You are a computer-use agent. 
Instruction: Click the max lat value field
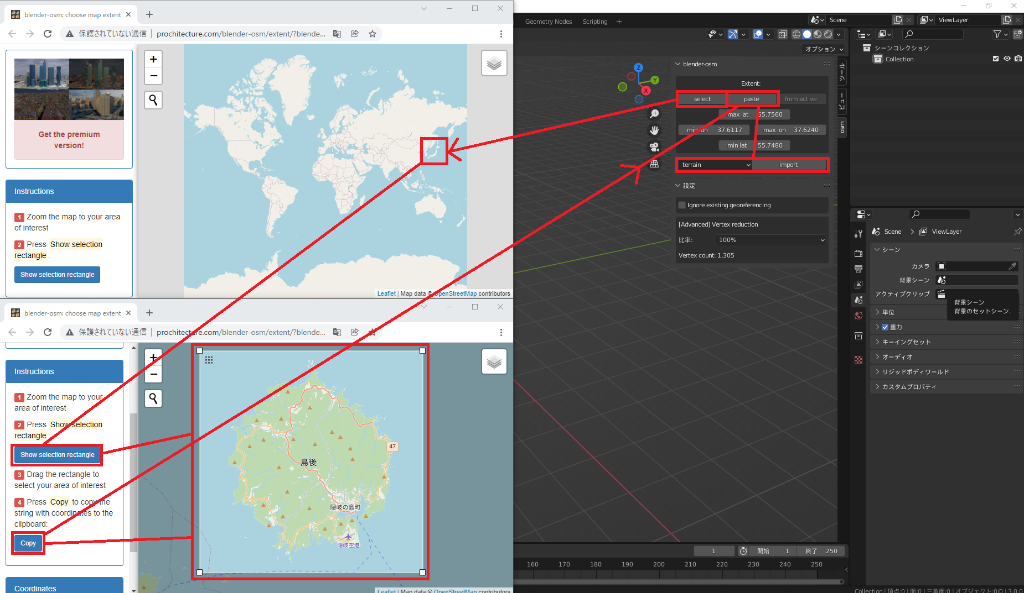click(753, 115)
